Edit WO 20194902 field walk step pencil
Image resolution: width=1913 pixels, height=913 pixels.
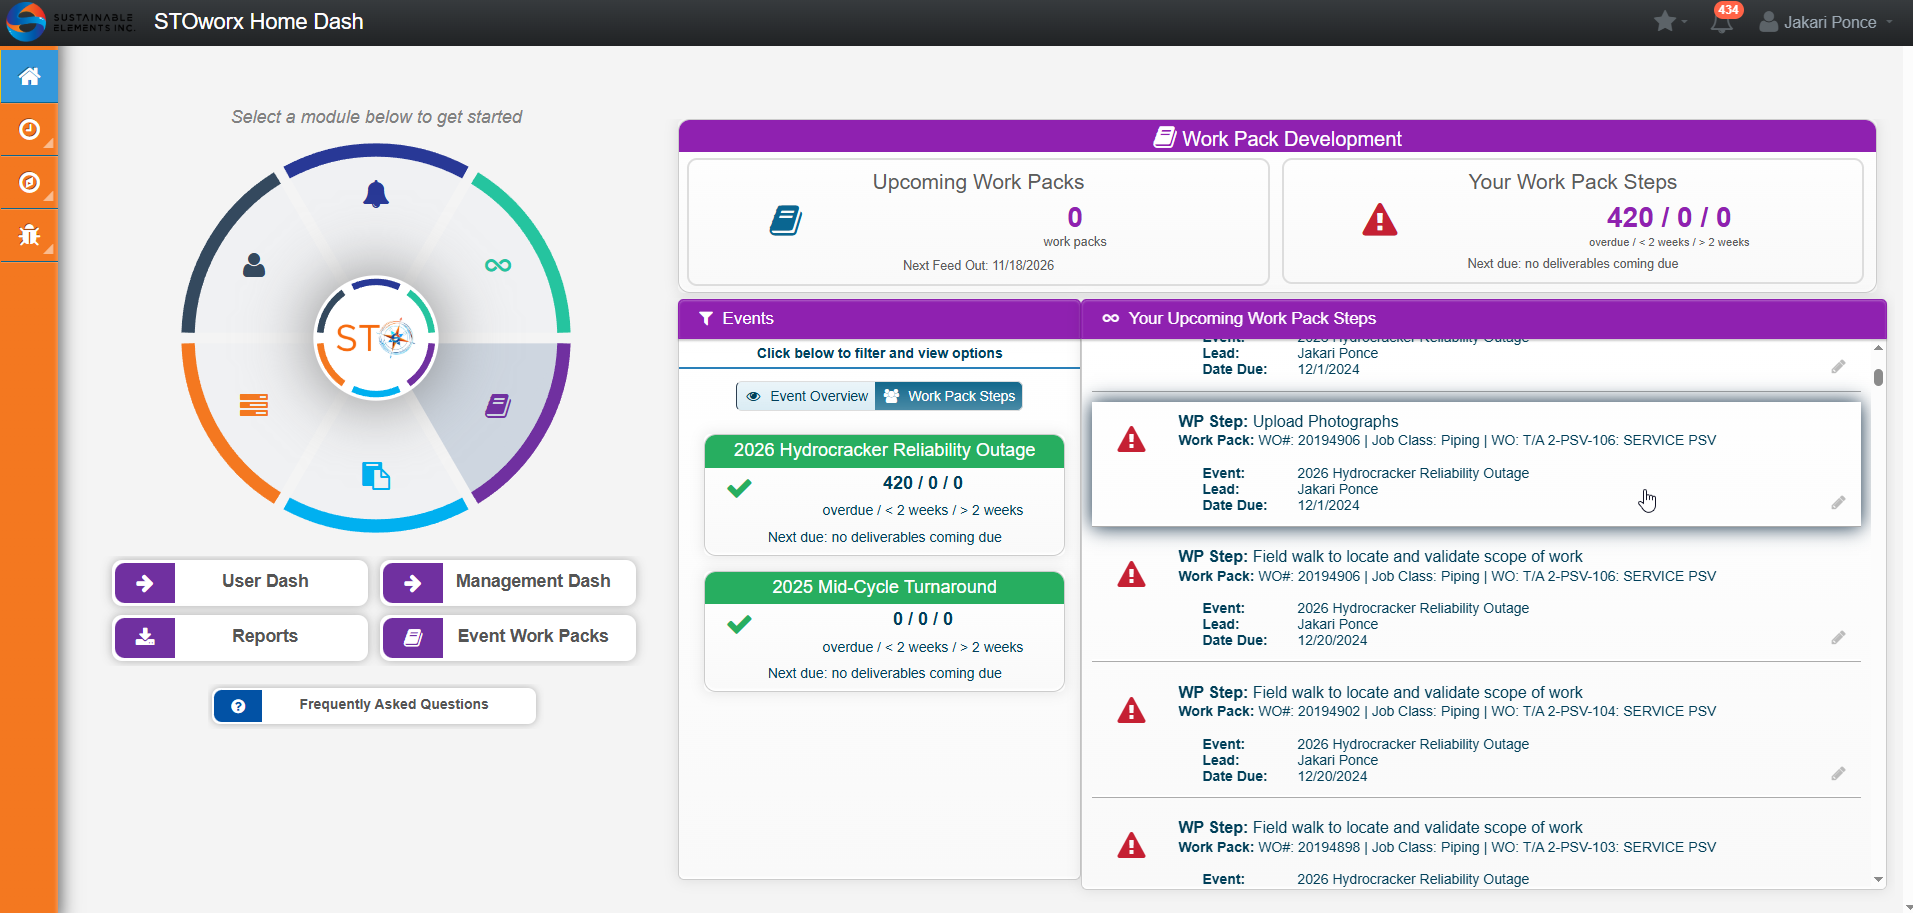(x=1838, y=773)
